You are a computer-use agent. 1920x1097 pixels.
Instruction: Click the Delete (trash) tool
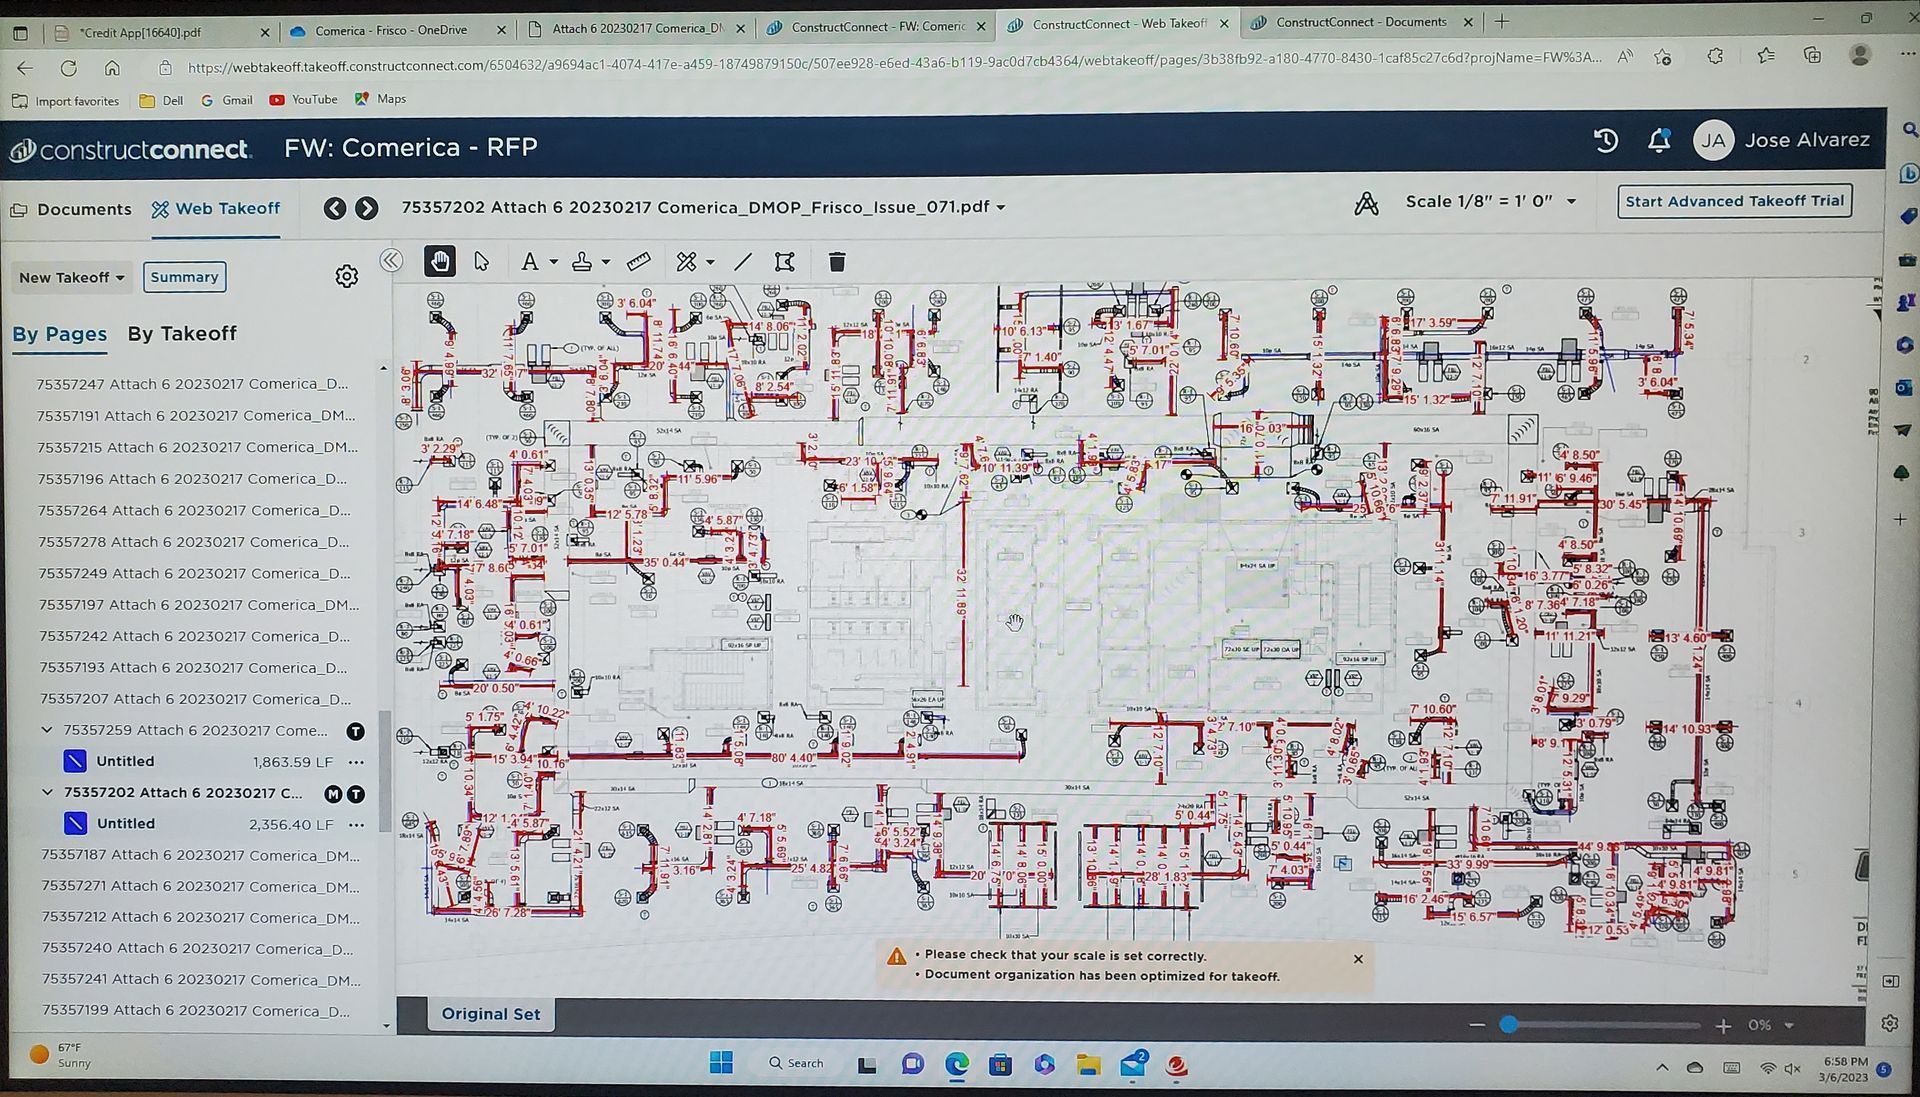[836, 261]
